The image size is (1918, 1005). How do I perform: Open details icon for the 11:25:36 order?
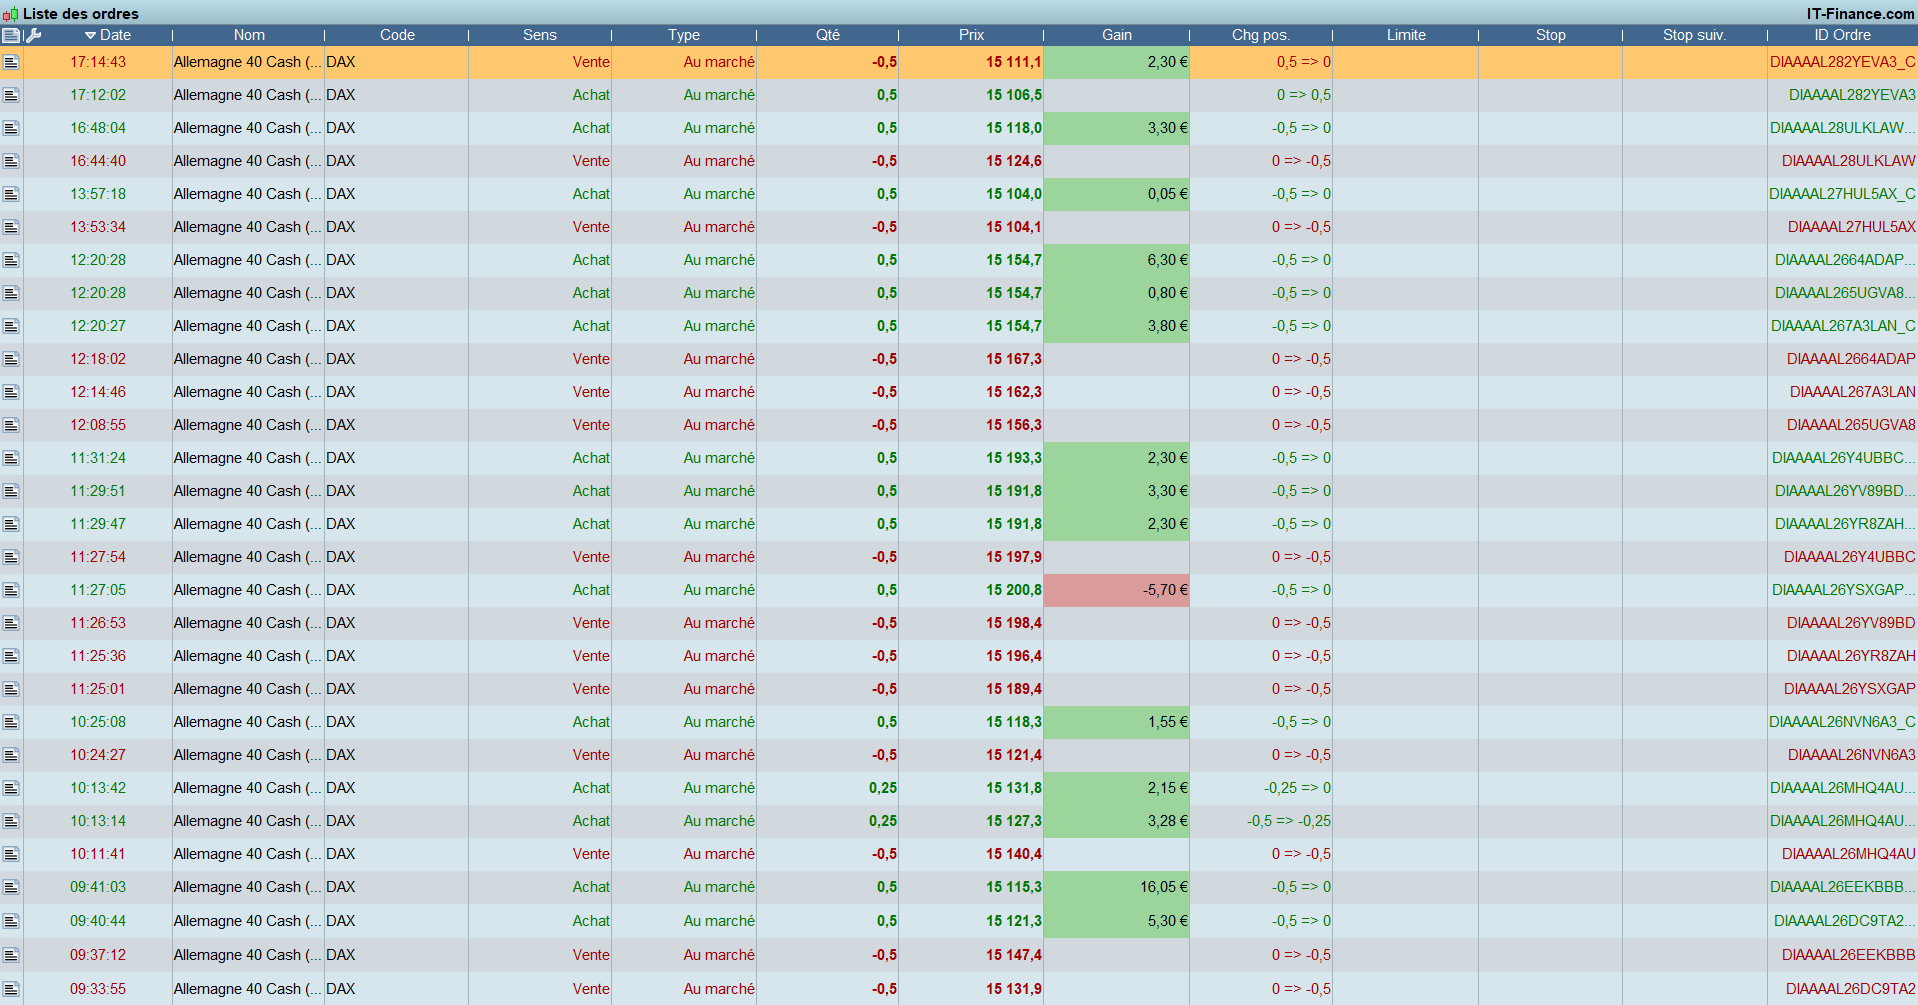click(x=11, y=656)
